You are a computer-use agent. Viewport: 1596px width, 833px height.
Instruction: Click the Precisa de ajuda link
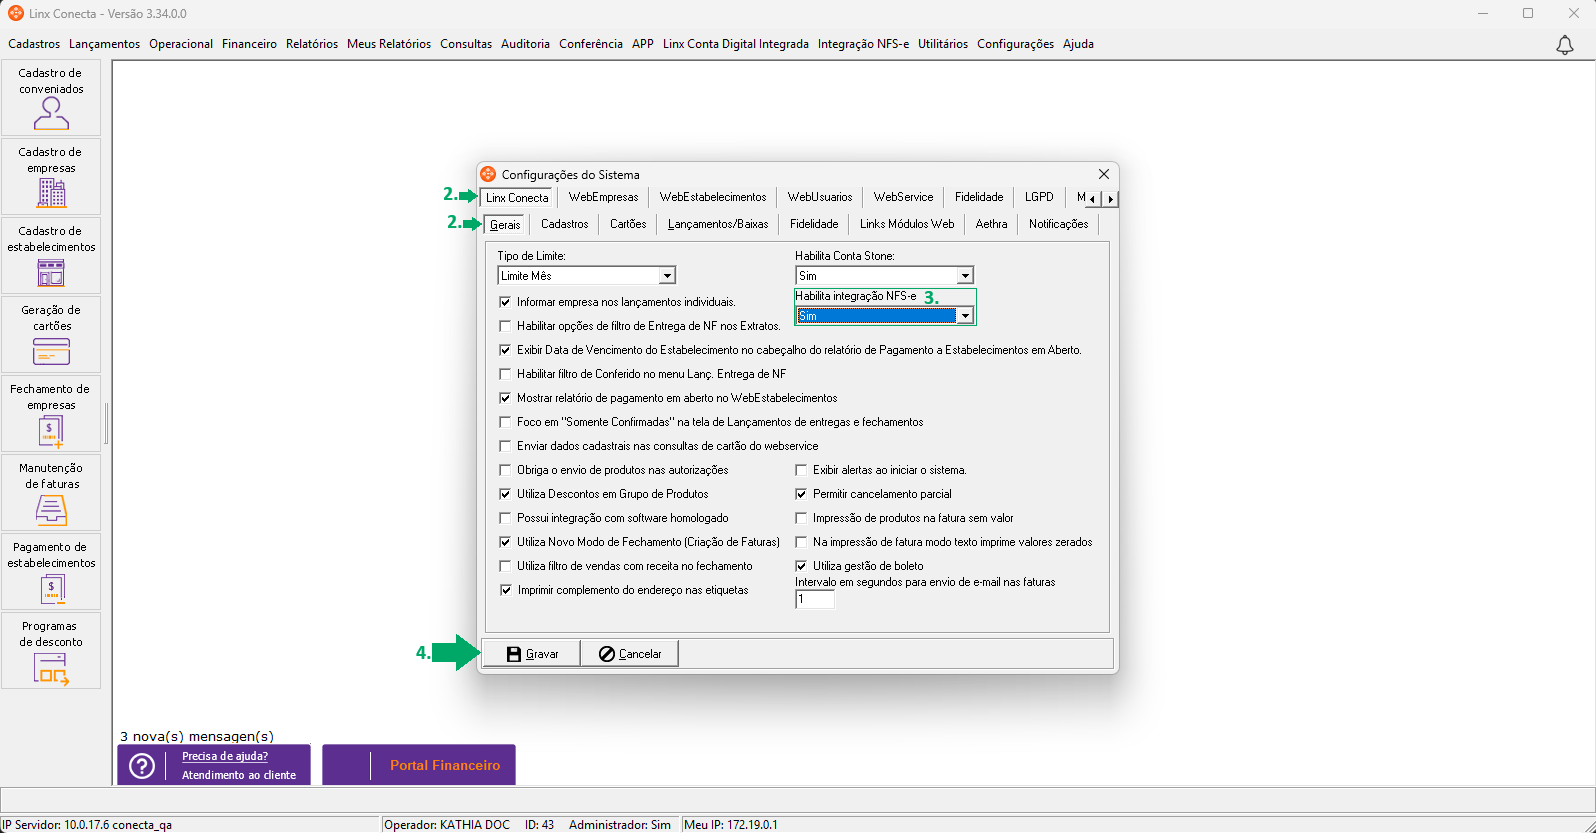pyautogui.click(x=225, y=757)
